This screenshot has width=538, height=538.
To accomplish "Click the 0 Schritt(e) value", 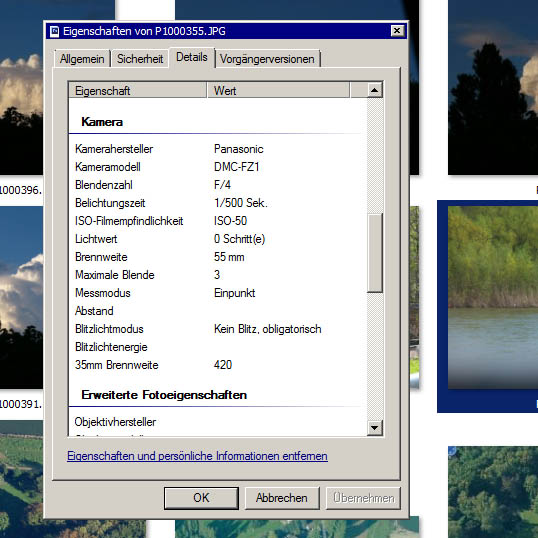I will tap(239, 239).
